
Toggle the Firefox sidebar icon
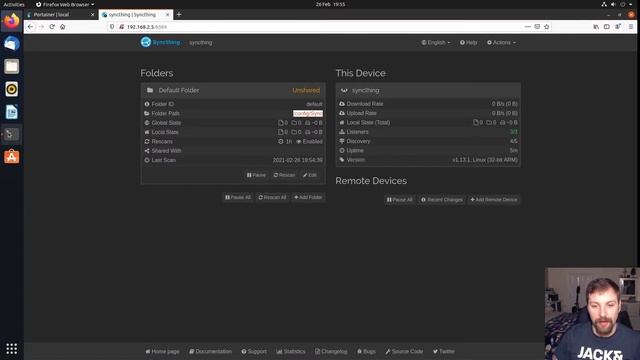(x=607, y=27)
